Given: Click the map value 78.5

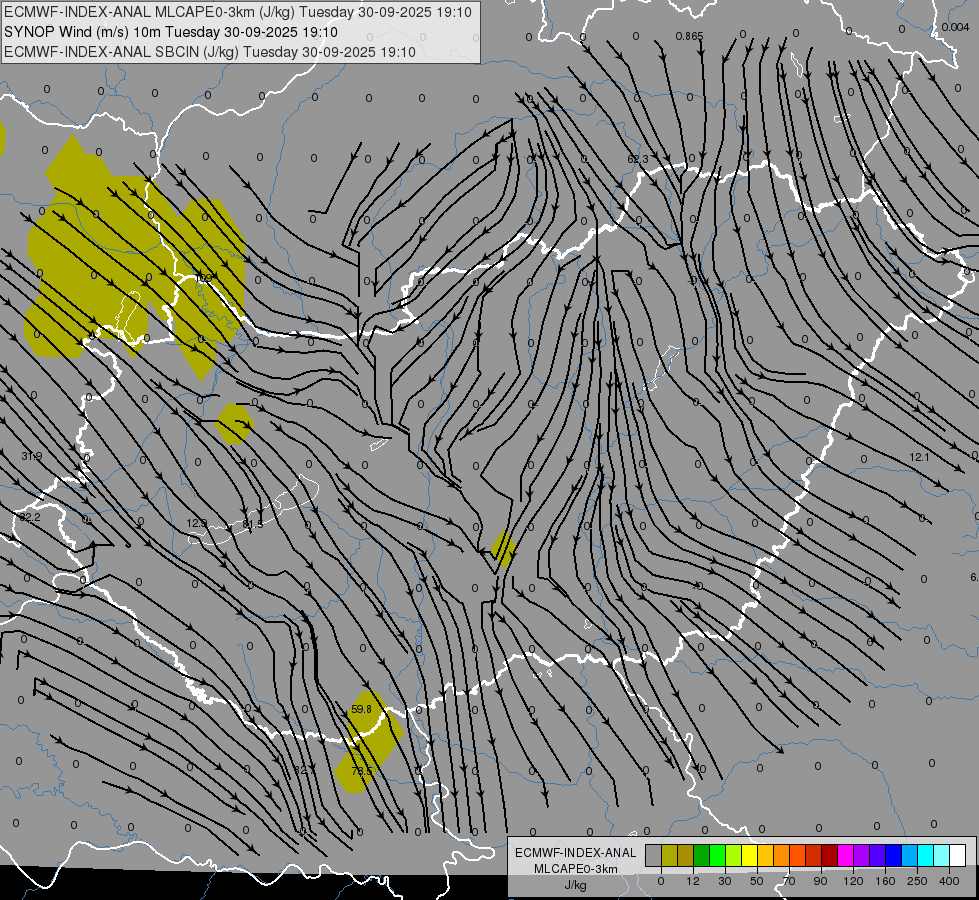Looking at the screenshot, I should [361, 771].
